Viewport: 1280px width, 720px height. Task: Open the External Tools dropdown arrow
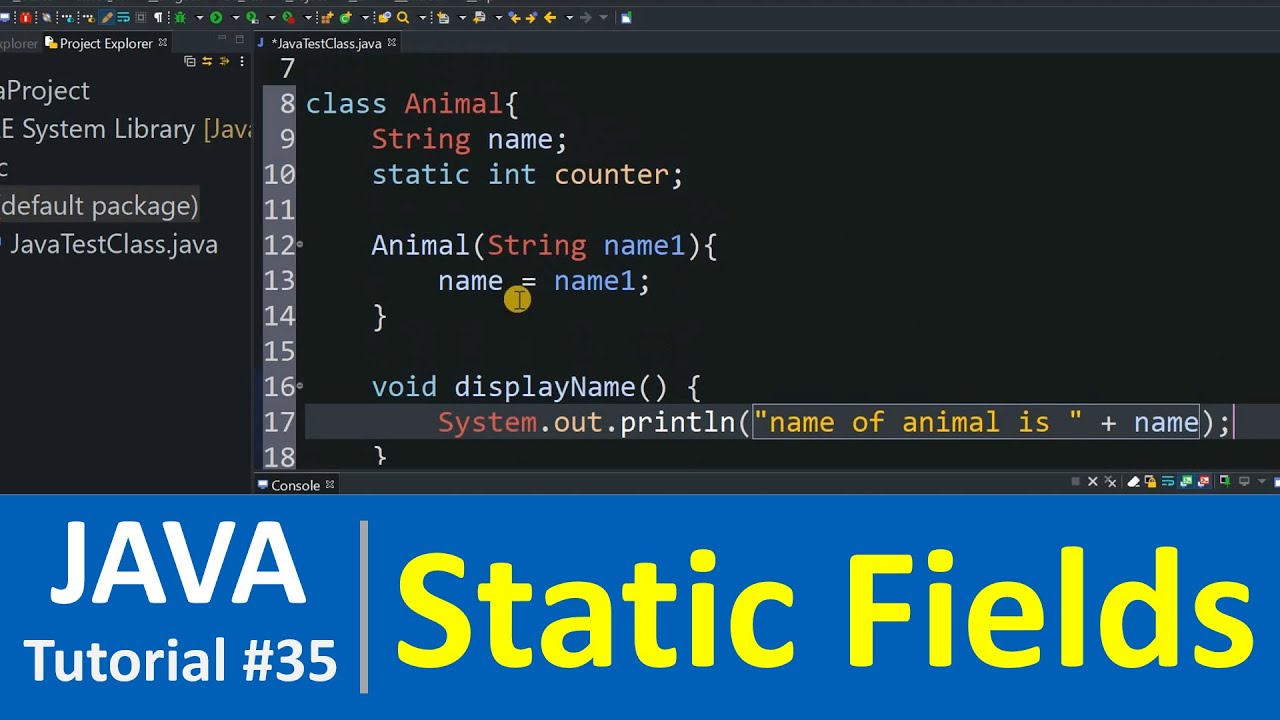tap(308, 18)
